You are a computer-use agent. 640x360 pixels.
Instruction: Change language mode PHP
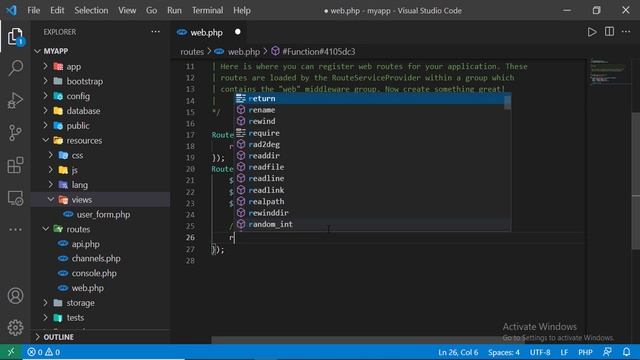[585, 352]
